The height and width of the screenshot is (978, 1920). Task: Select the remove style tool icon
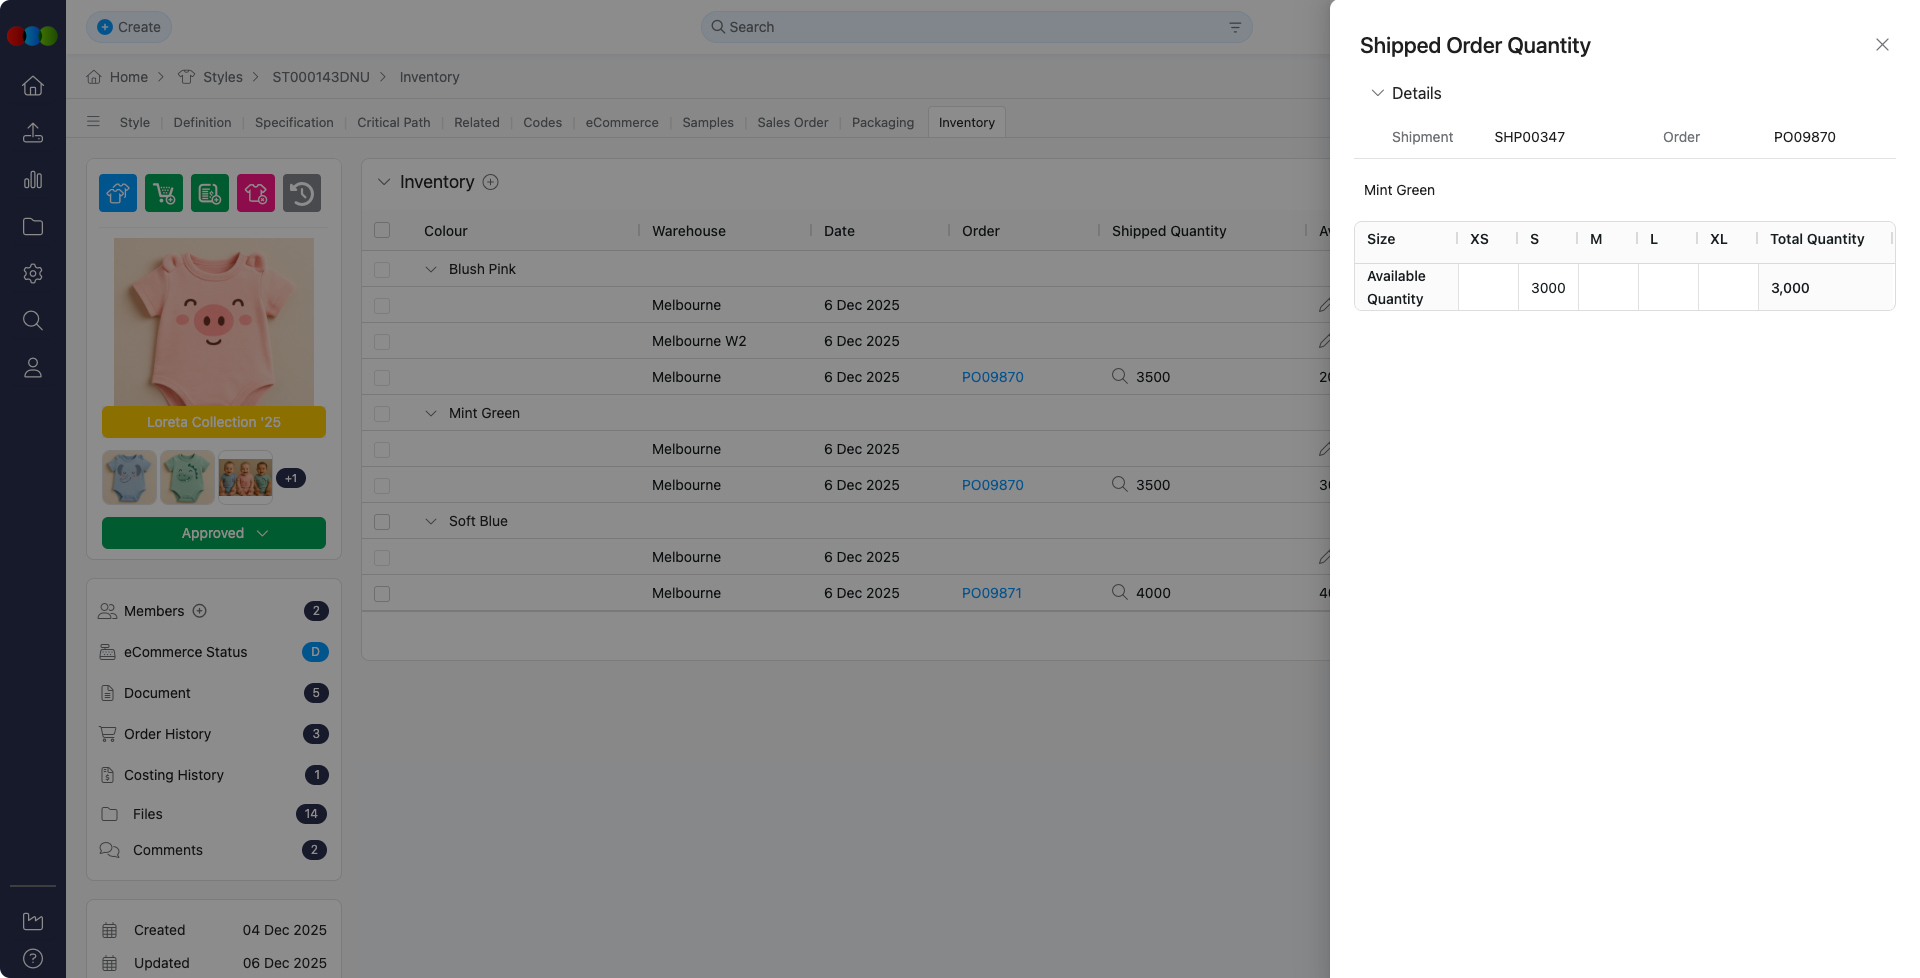pos(255,193)
